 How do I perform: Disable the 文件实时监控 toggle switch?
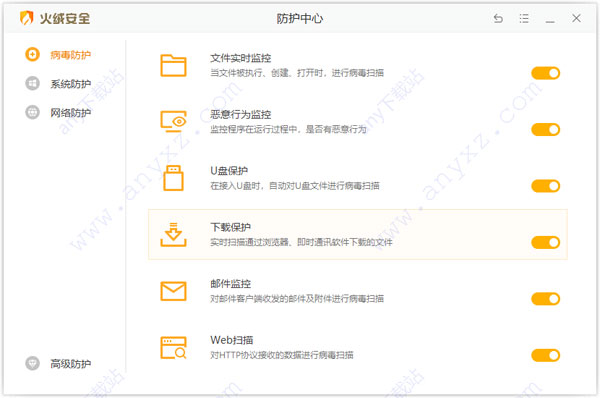(x=546, y=73)
